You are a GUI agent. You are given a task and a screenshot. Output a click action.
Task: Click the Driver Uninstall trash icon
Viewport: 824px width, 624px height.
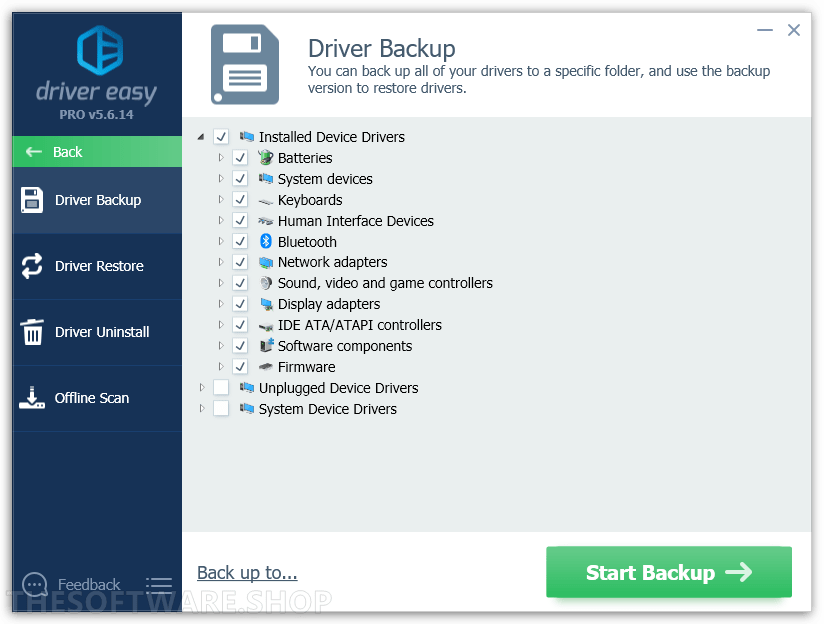coord(32,332)
